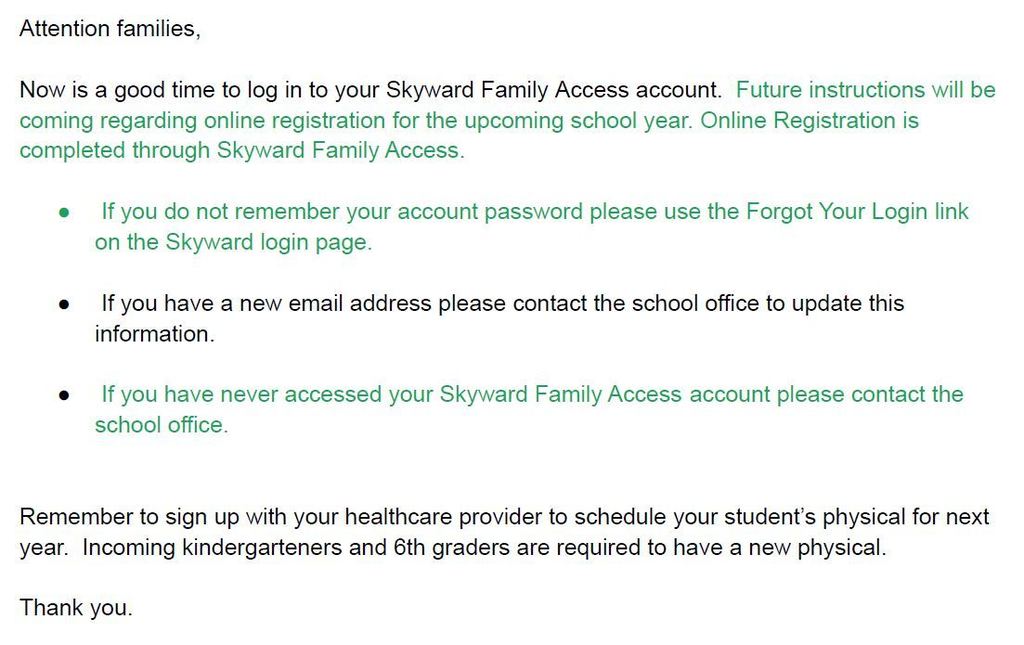Click 'on the Skyward login page.' text
Screen dimensions: 1024x645
coord(233,243)
